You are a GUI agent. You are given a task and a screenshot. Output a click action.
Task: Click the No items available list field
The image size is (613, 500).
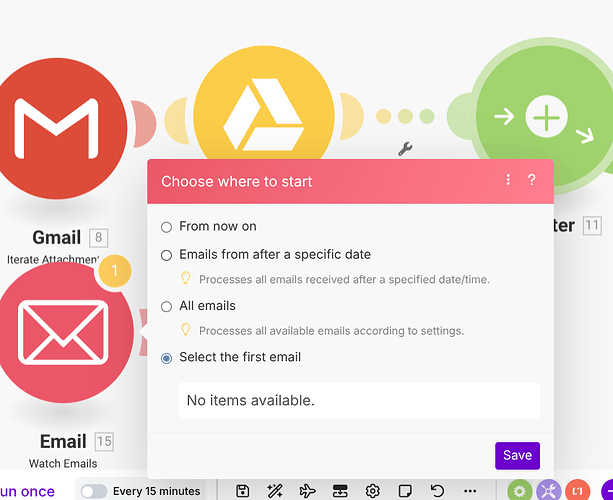click(359, 400)
